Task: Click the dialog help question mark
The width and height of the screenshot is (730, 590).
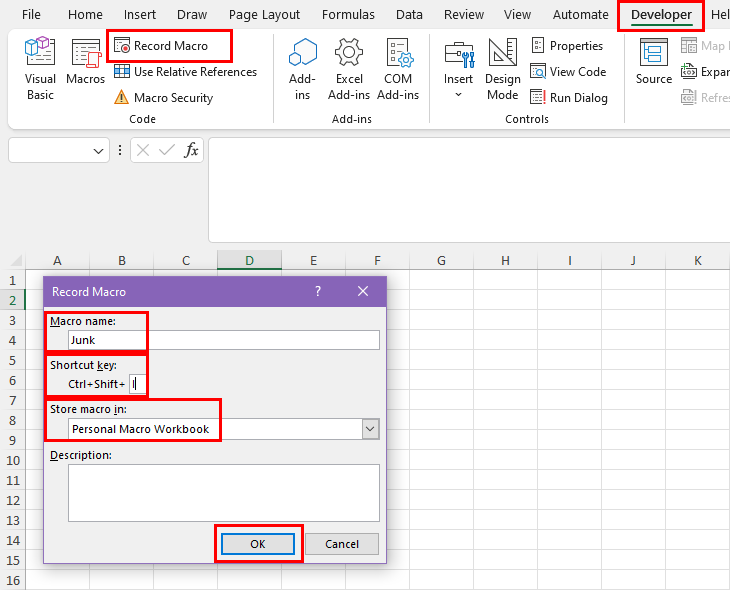Action: click(318, 292)
